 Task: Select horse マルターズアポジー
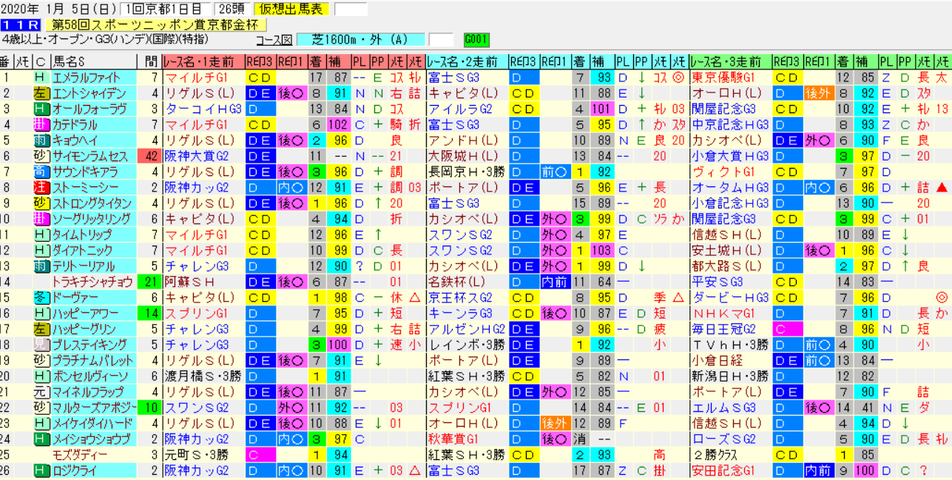point(93,407)
